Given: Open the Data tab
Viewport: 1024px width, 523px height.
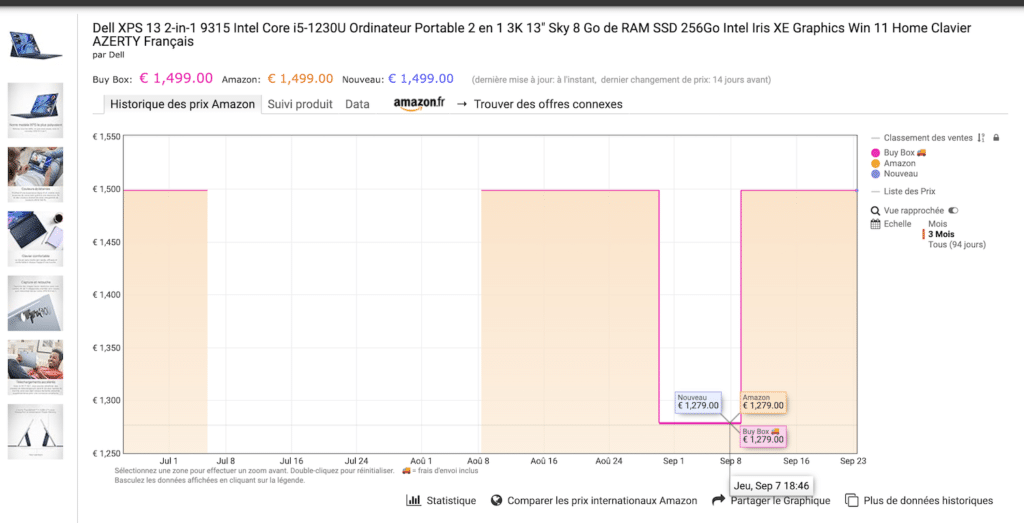Looking at the screenshot, I should click(x=357, y=104).
